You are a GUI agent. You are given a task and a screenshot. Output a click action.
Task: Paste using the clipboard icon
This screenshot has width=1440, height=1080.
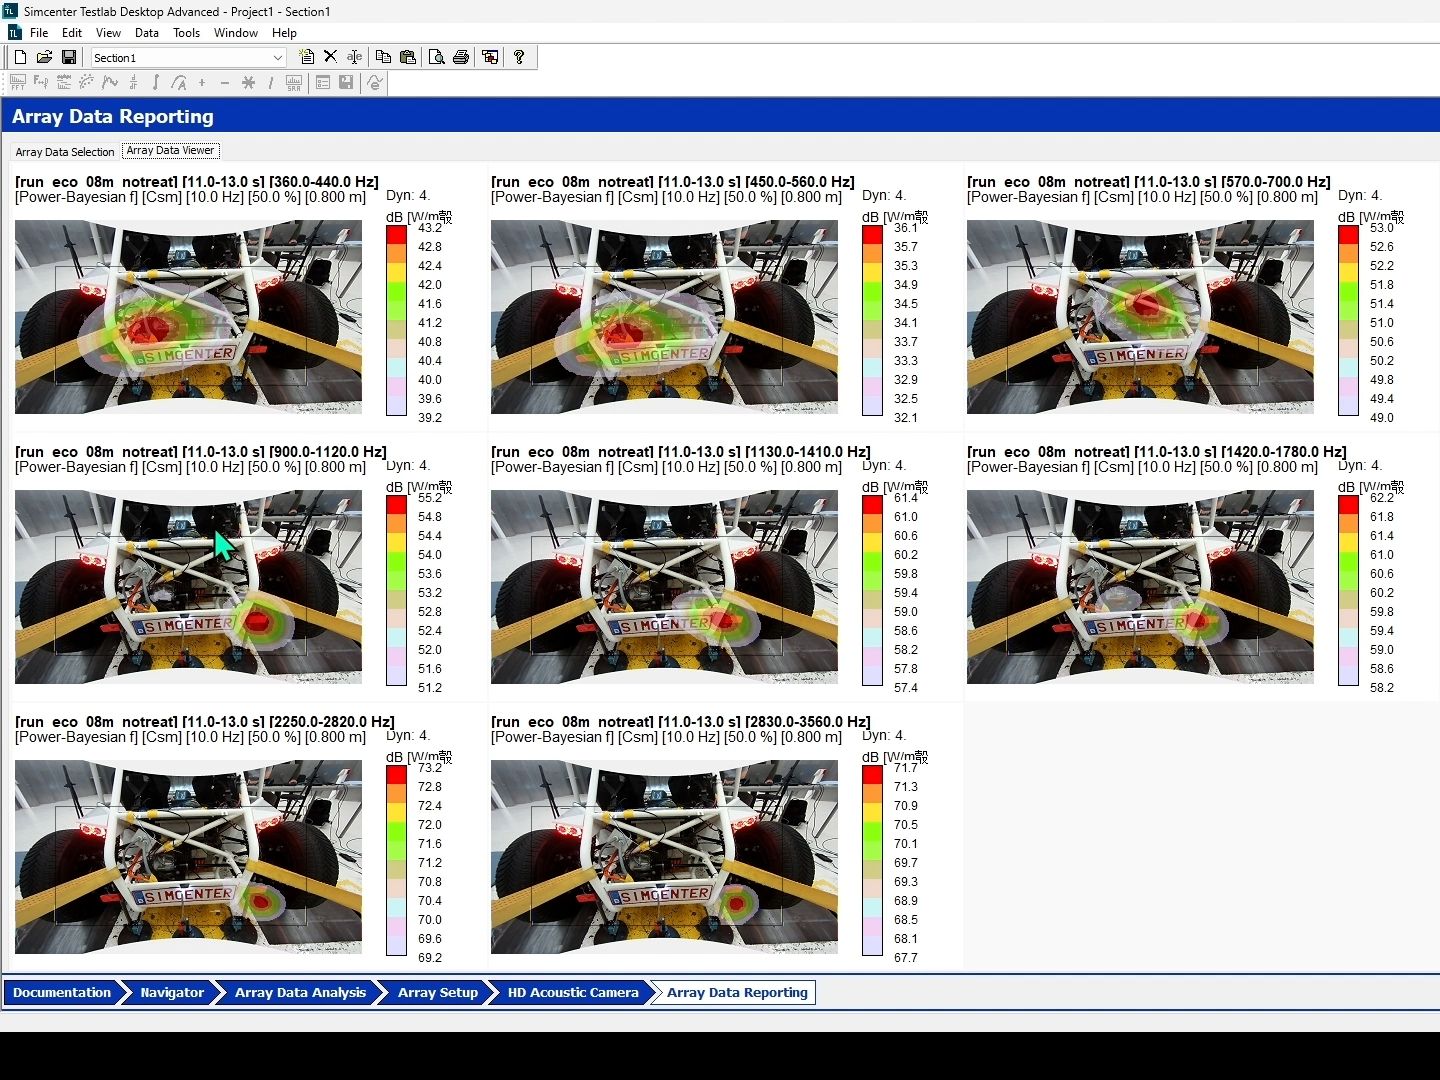point(408,58)
